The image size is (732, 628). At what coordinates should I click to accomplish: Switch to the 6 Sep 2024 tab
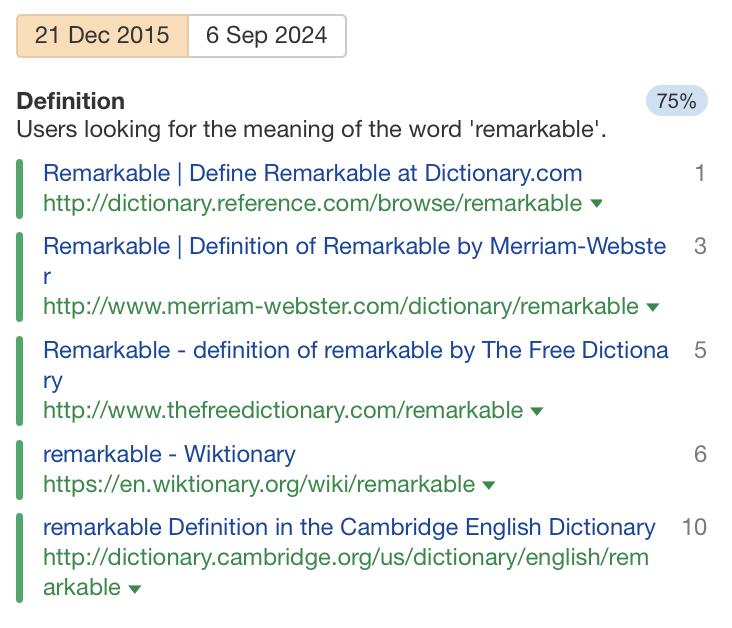pos(266,36)
